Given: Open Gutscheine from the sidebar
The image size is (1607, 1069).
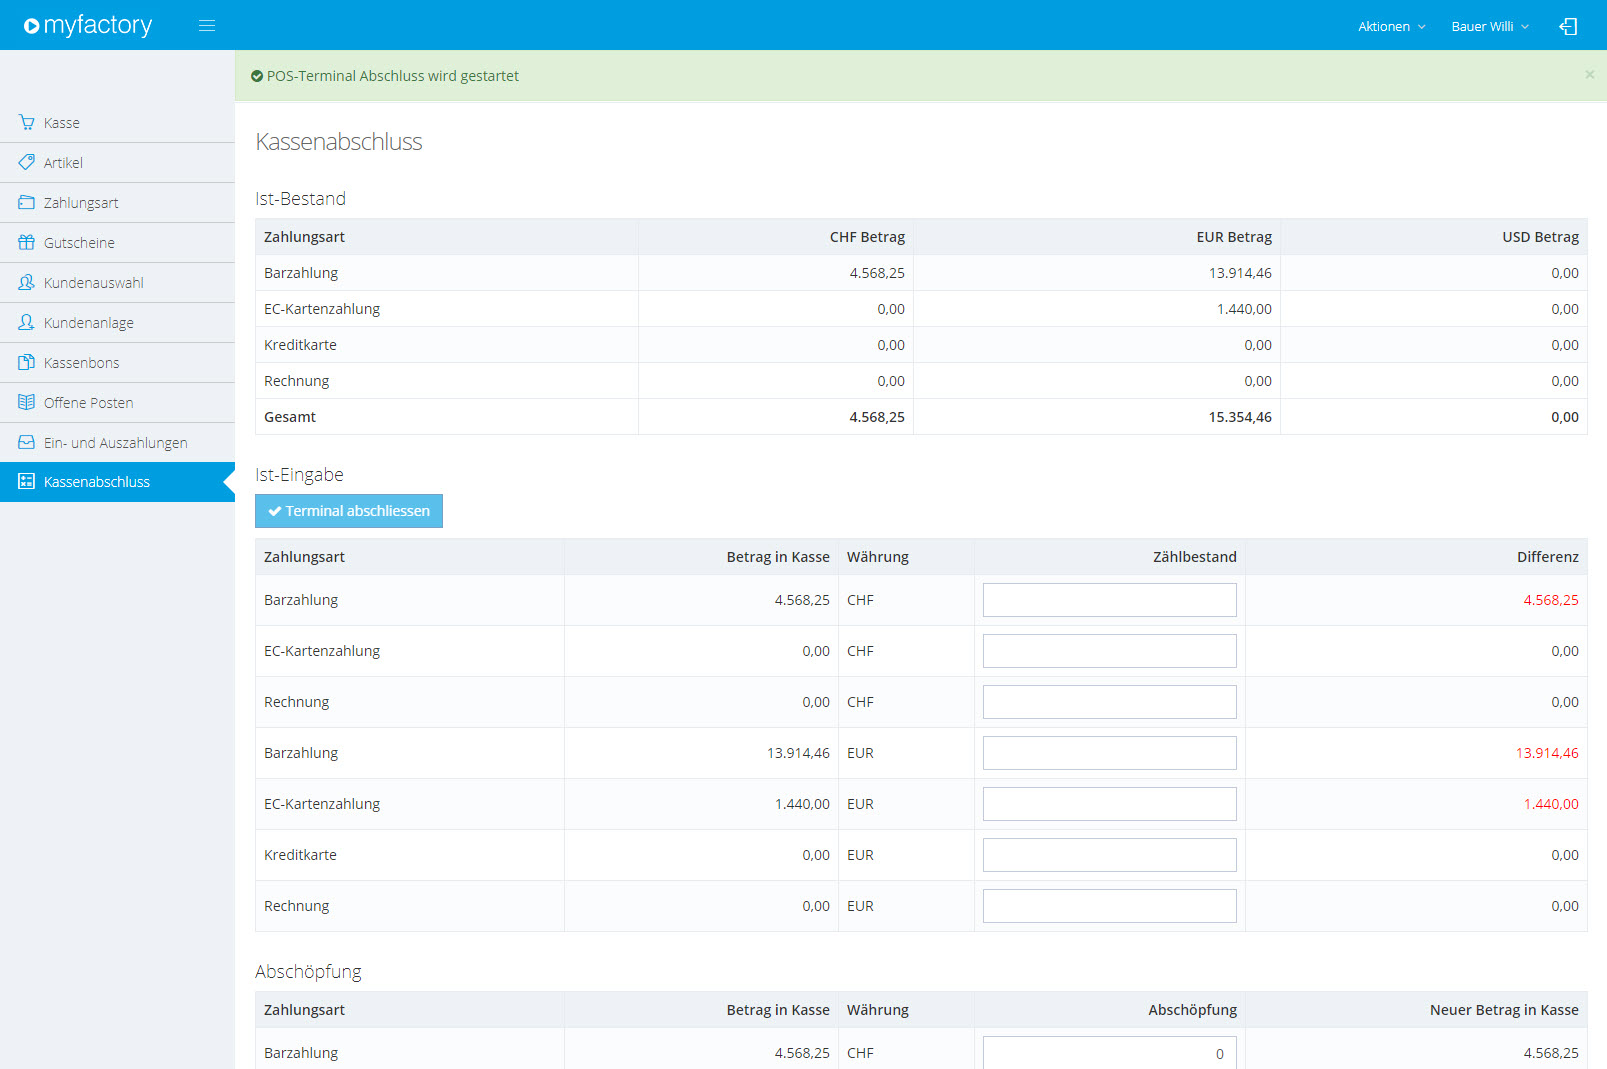Looking at the screenshot, I should click(x=117, y=243).
